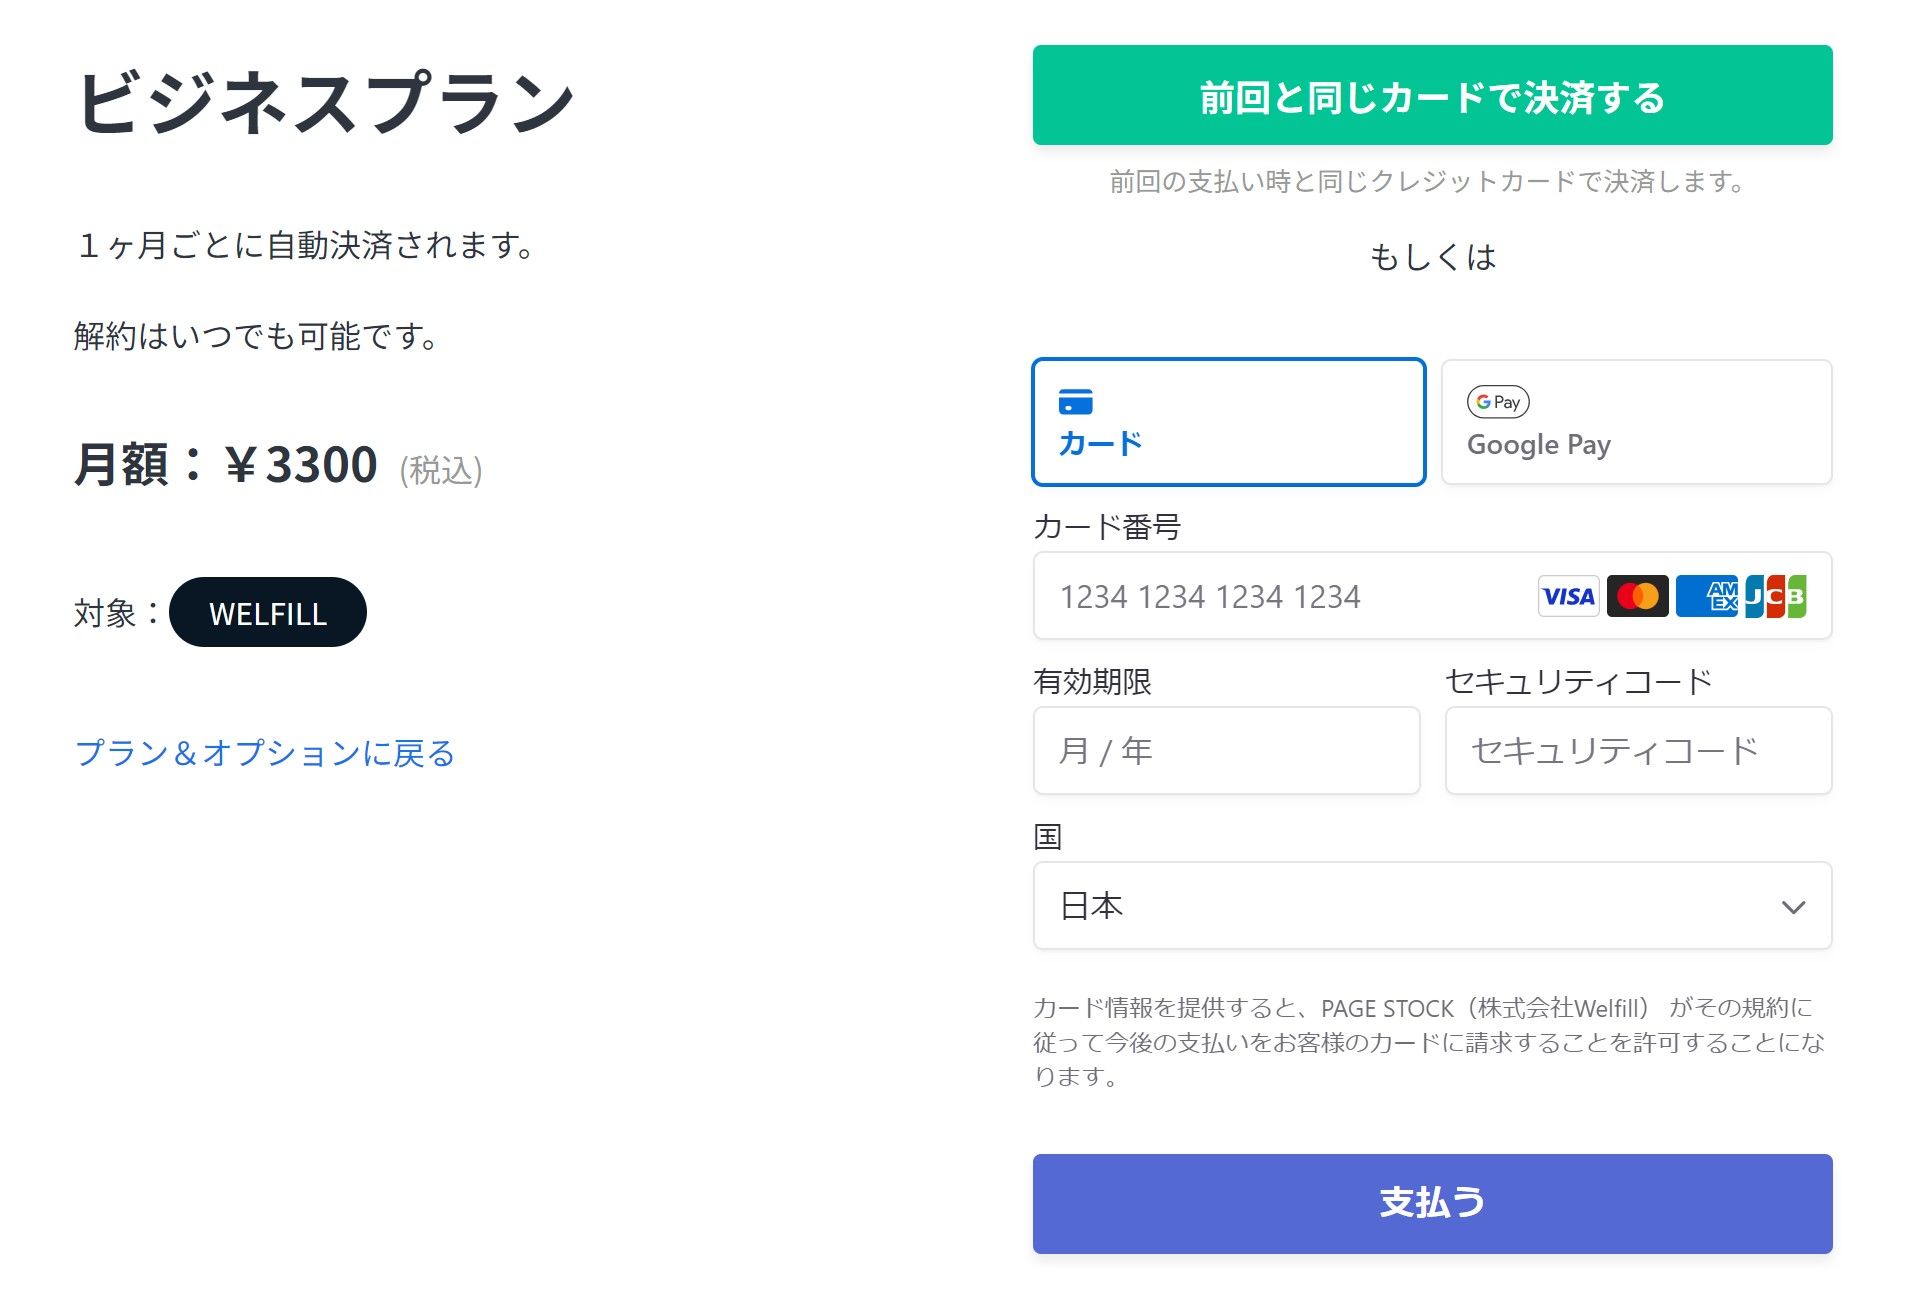
Task: Click the Mastercard brand icon
Action: point(1637,596)
